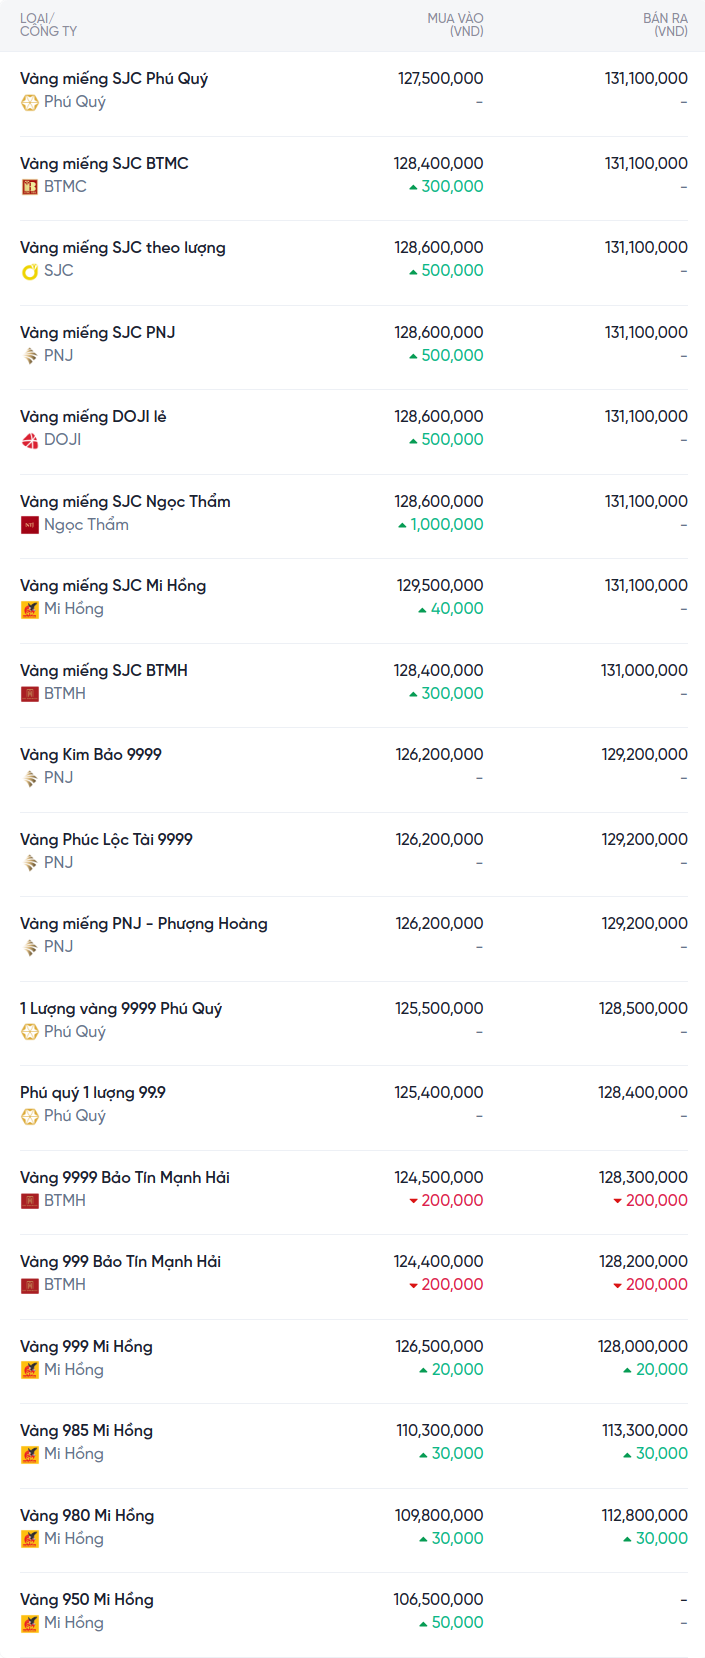Open Vàng 9999 Bảo Tín Mạnh Hải entry
Image resolution: width=705 pixels, height=1658 pixels.
click(x=125, y=1177)
